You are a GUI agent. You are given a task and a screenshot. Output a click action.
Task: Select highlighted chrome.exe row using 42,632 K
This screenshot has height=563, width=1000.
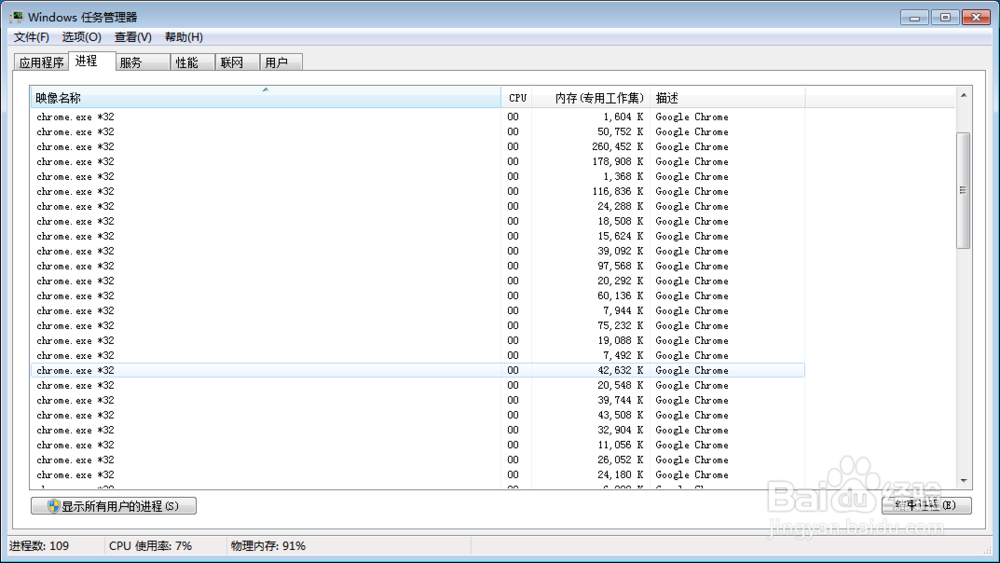(417, 370)
